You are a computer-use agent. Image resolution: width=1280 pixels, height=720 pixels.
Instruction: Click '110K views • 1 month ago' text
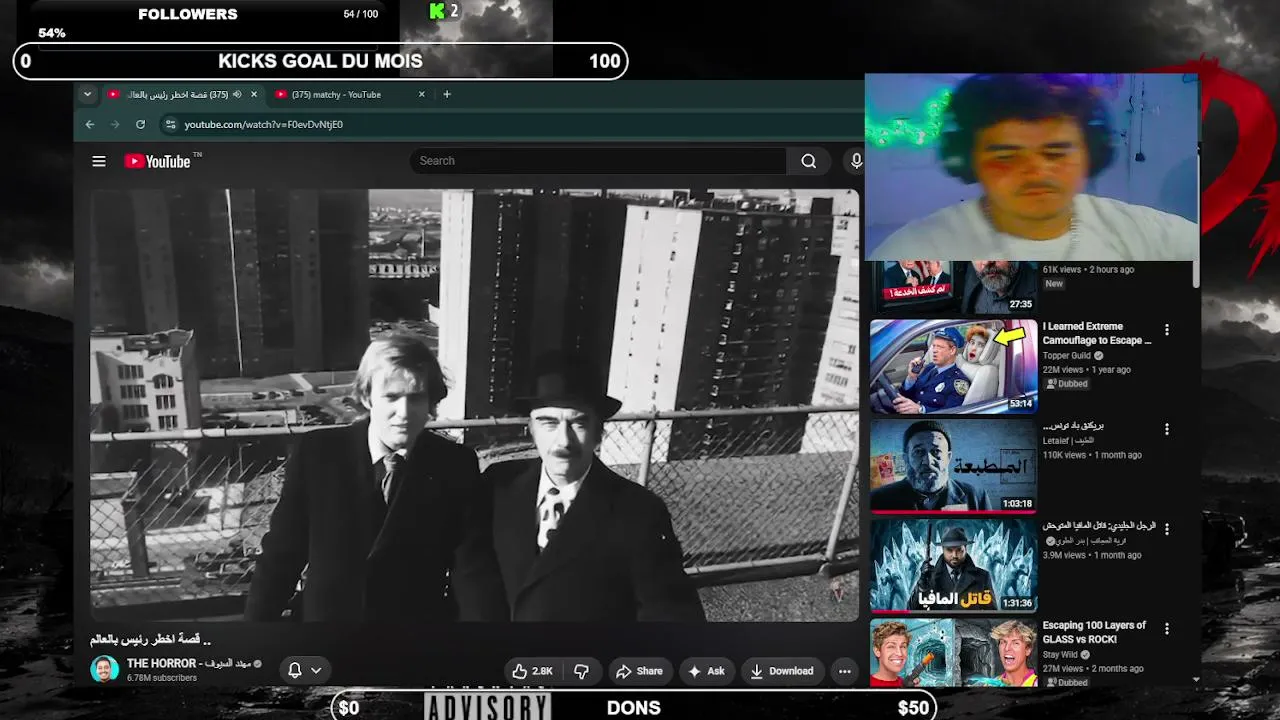[1092, 455]
